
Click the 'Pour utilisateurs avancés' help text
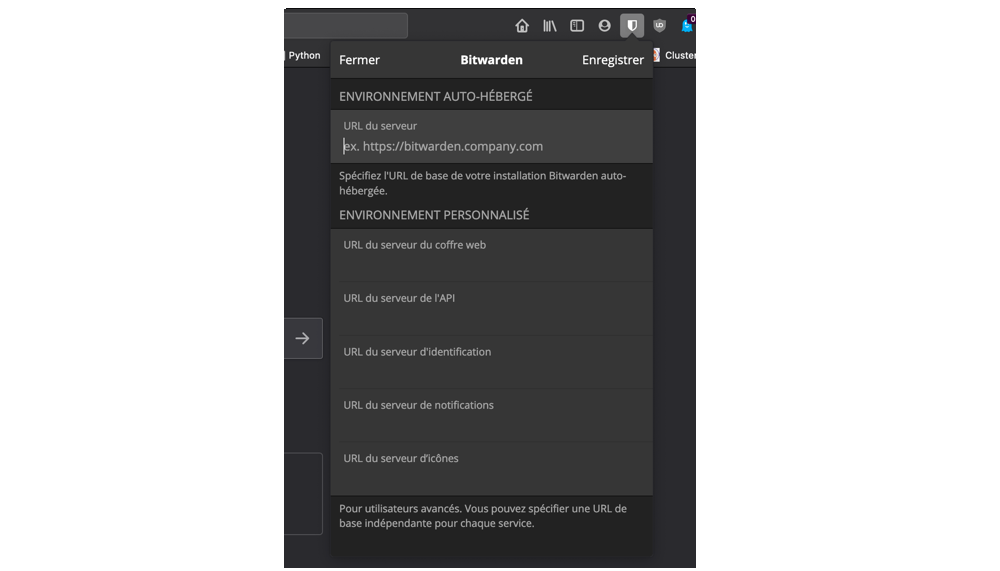click(x=483, y=516)
